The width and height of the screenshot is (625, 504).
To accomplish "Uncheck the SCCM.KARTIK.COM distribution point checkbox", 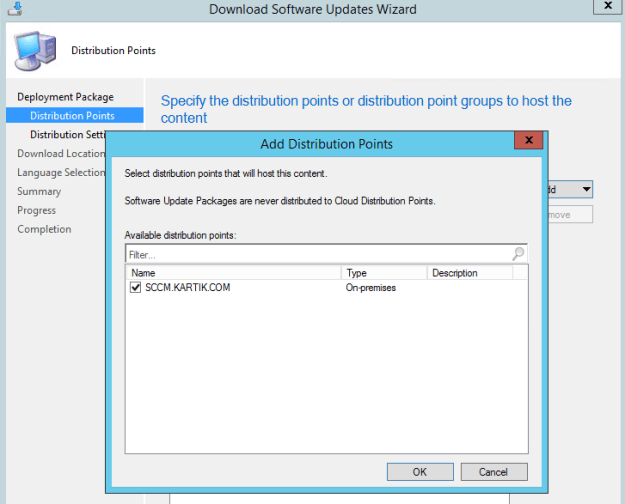I will (136, 287).
